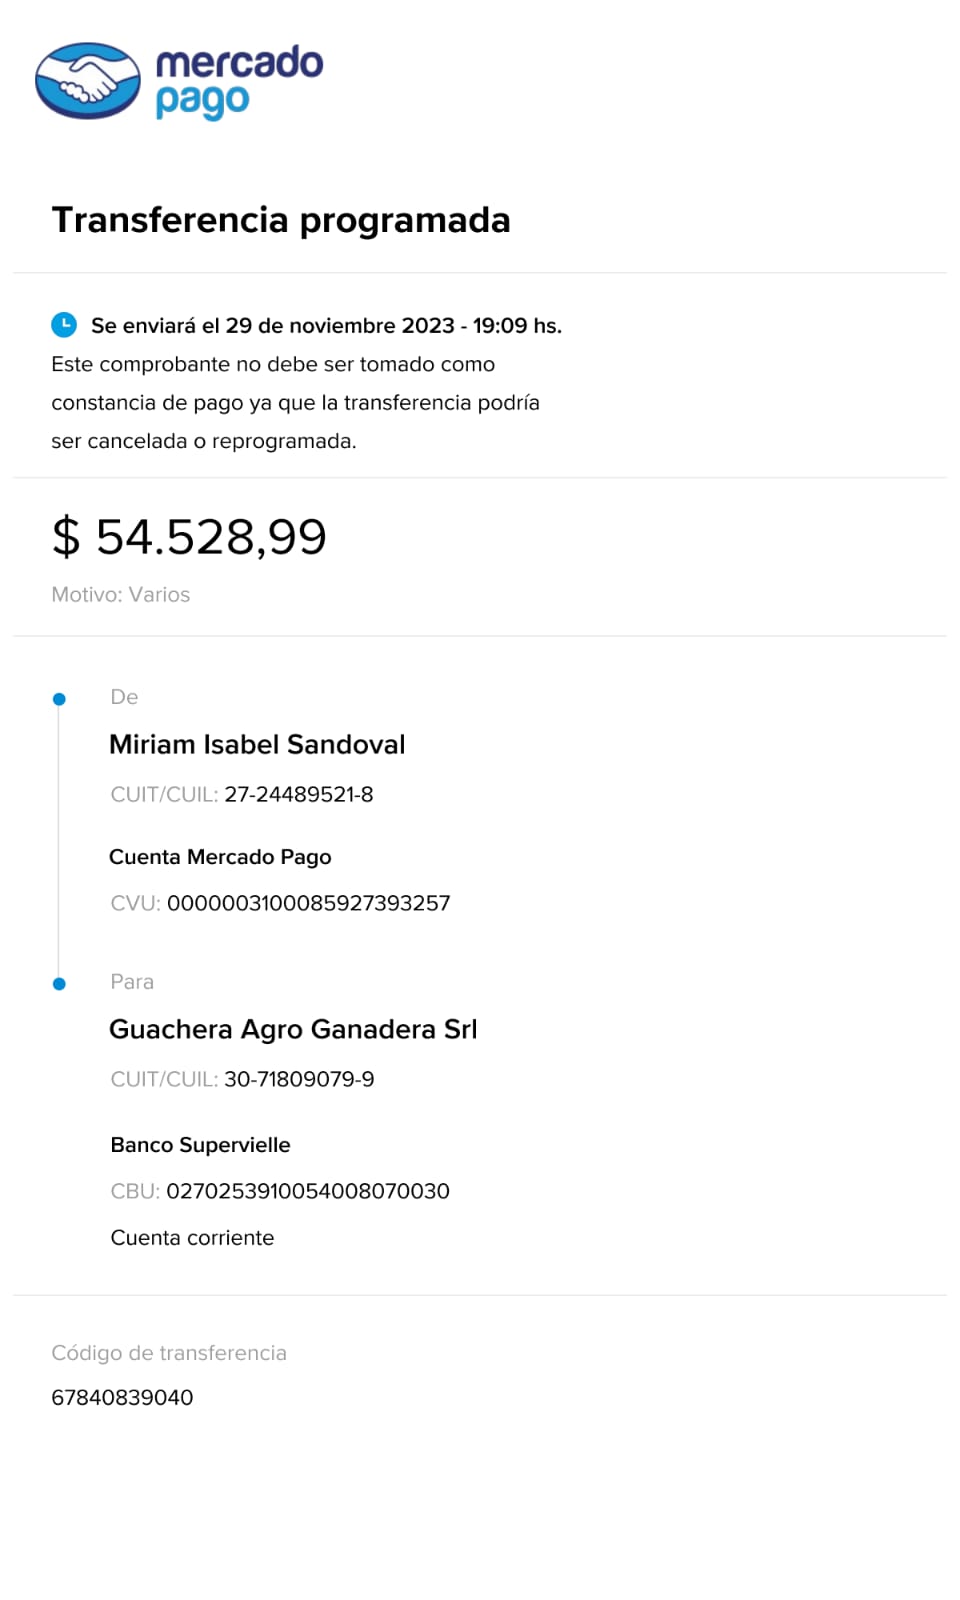
Task: Select recipient Guachera Agro Ganadera Srl
Action: 293,1029
